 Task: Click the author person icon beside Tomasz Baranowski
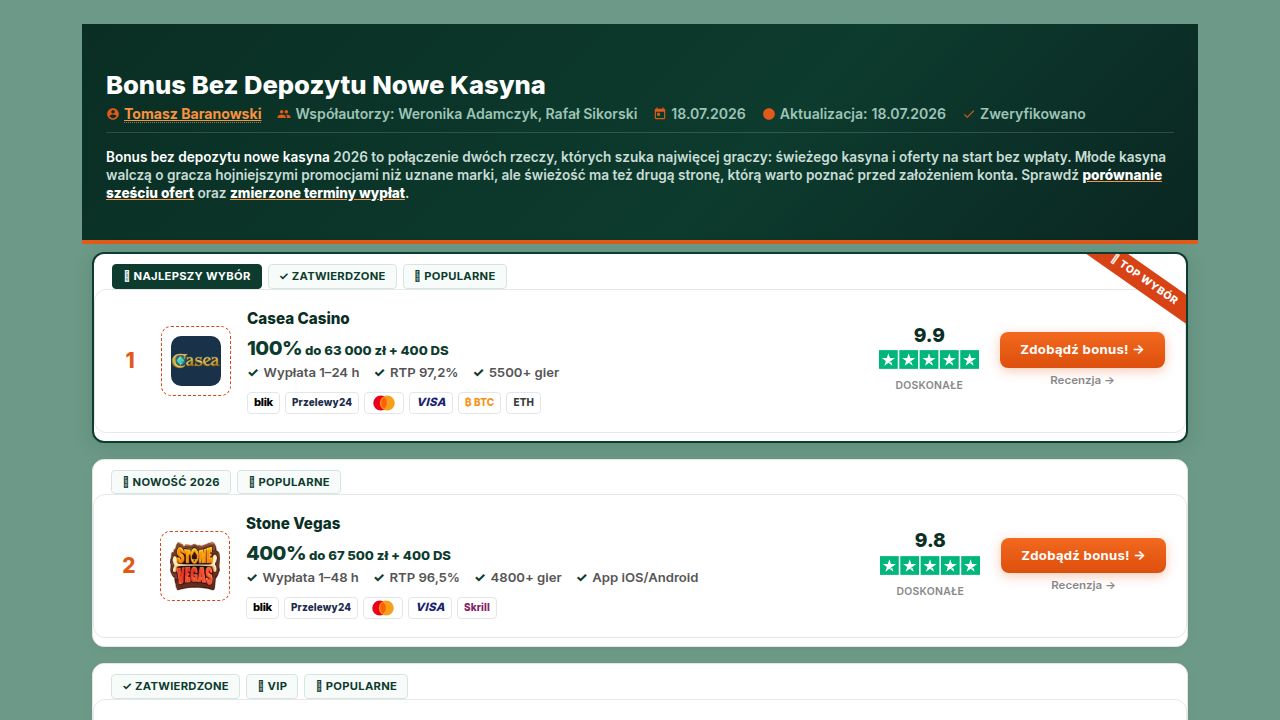tap(113, 114)
